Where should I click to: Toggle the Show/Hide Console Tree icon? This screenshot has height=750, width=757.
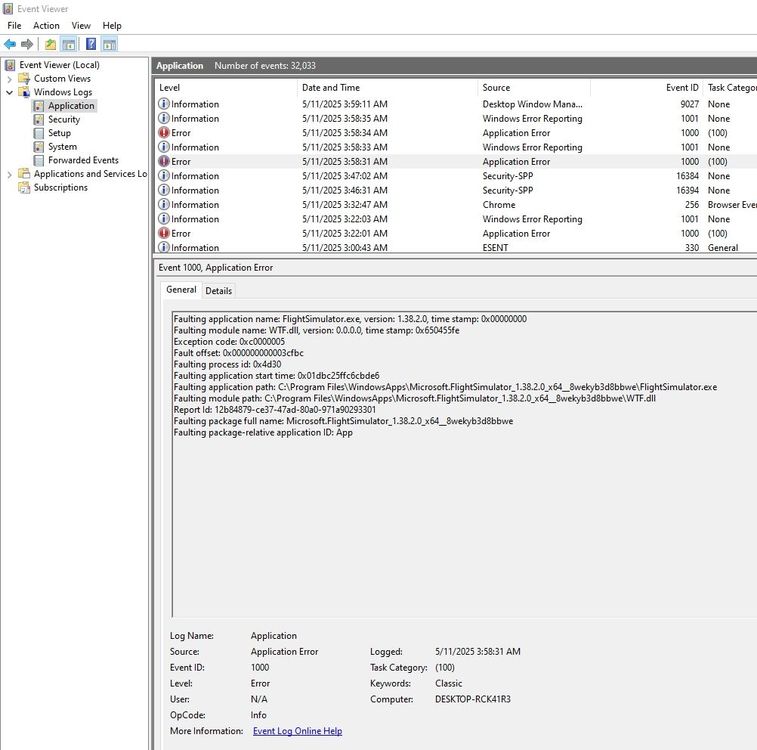coord(69,44)
